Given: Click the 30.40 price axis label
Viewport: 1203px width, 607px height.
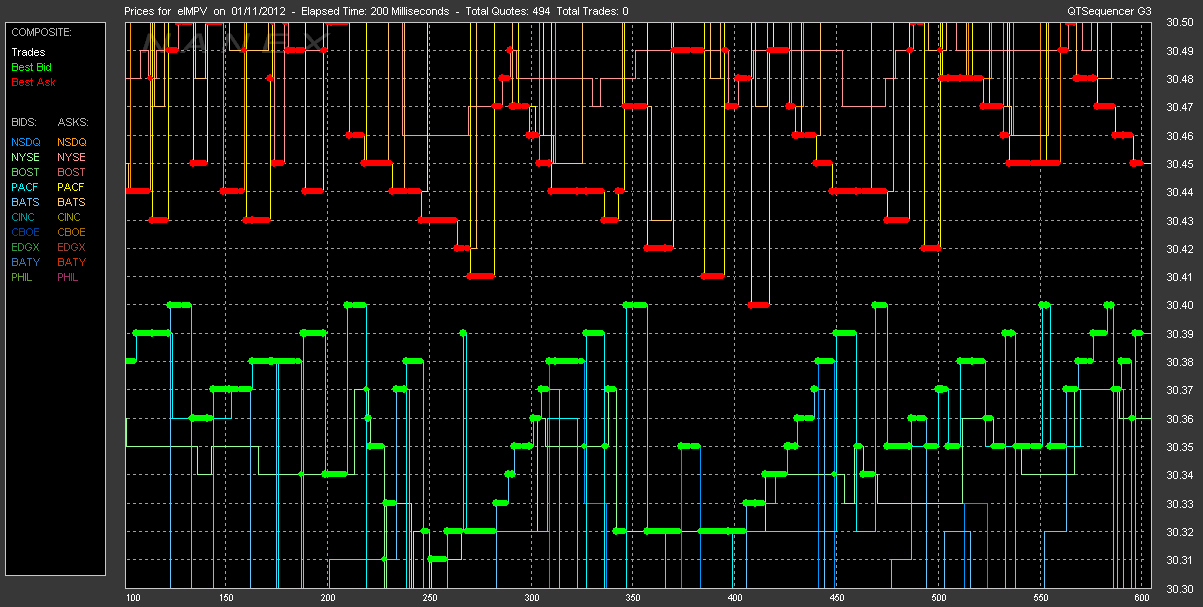Looking at the screenshot, I should pyautogui.click(x=1178, y=305).
